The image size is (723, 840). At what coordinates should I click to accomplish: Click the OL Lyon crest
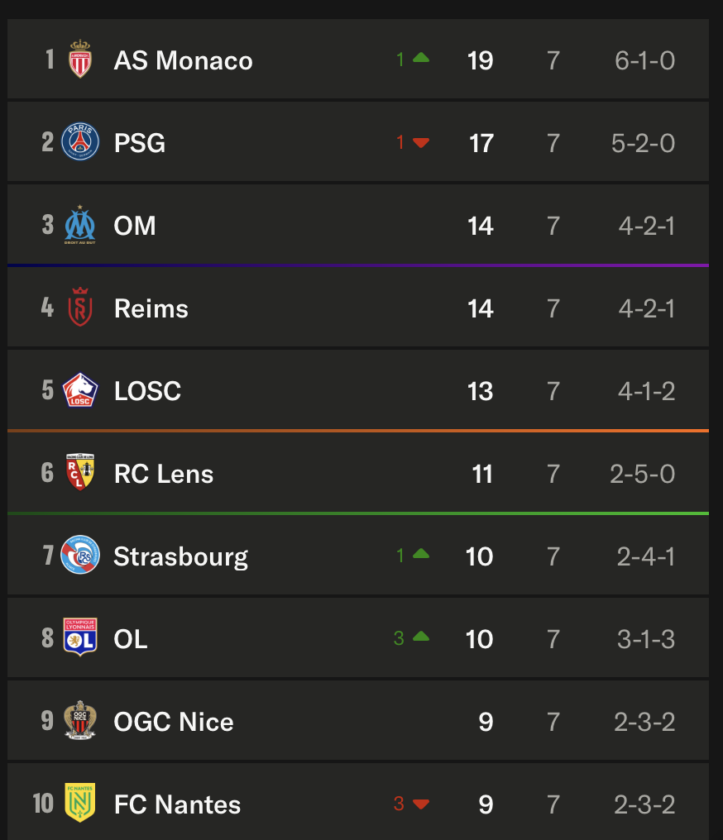80,637
